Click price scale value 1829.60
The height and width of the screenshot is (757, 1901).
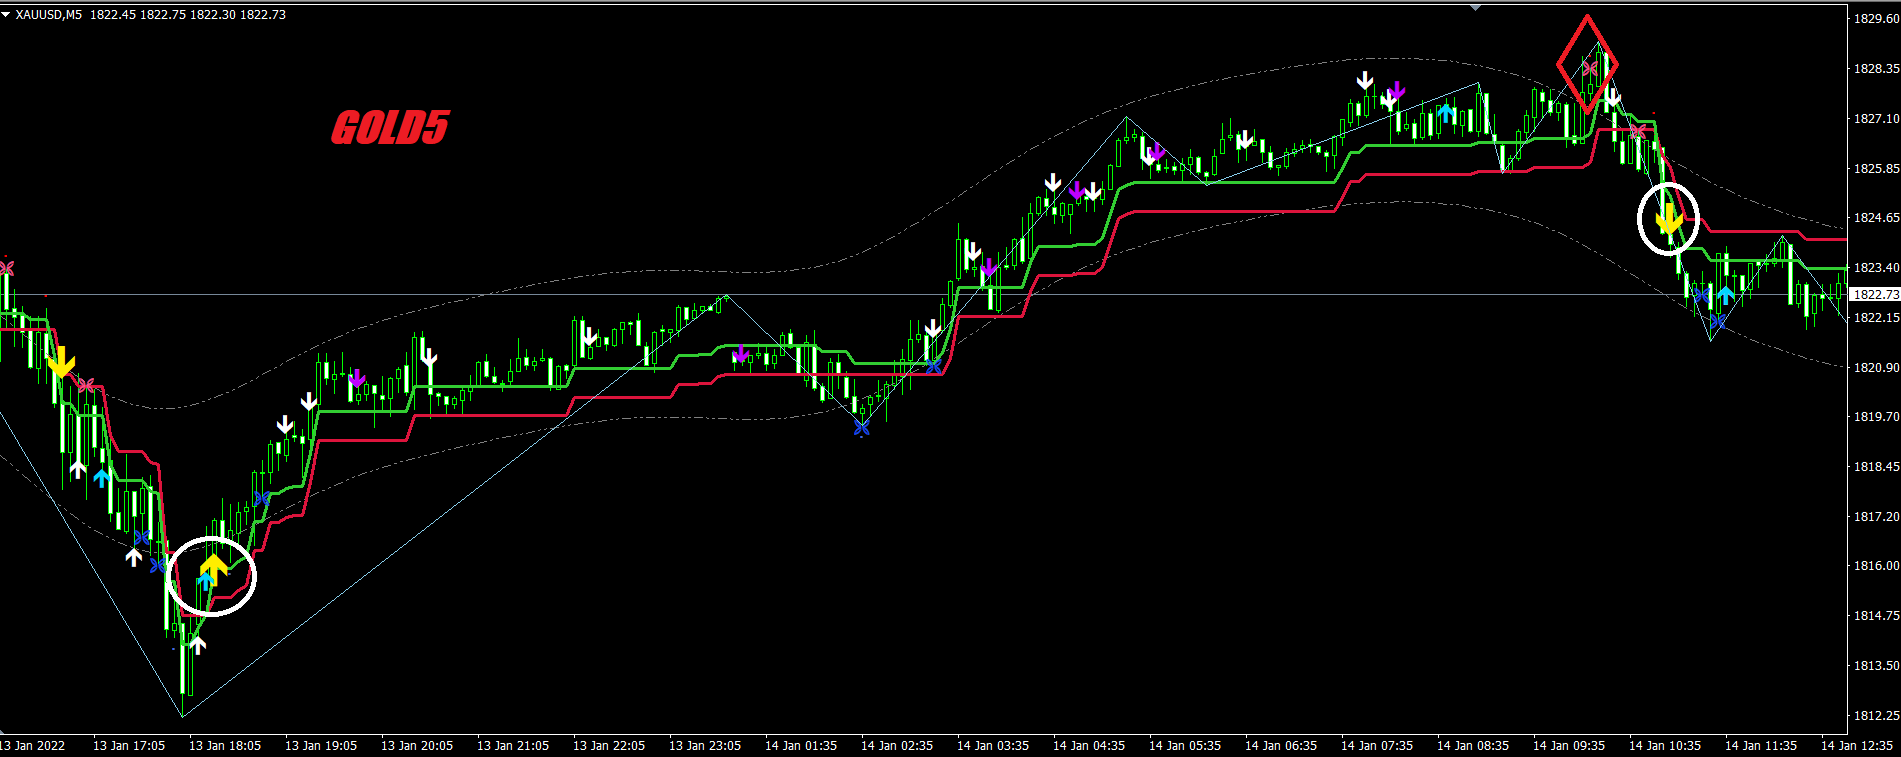(x=1877, y=19)
